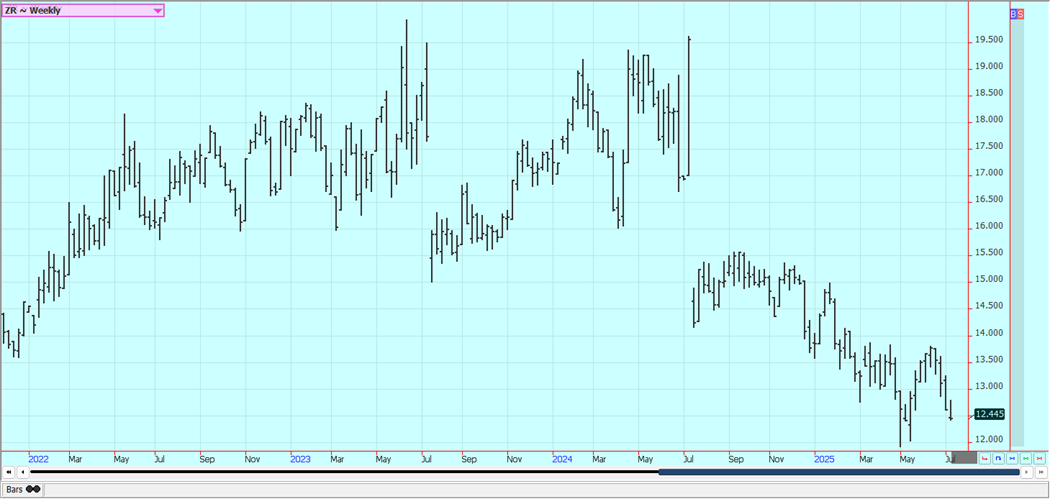This screenshot has width=1050, height=499.
Task: Click the dark blue horizontal scrollbar thumb
Action: (839, 472)
